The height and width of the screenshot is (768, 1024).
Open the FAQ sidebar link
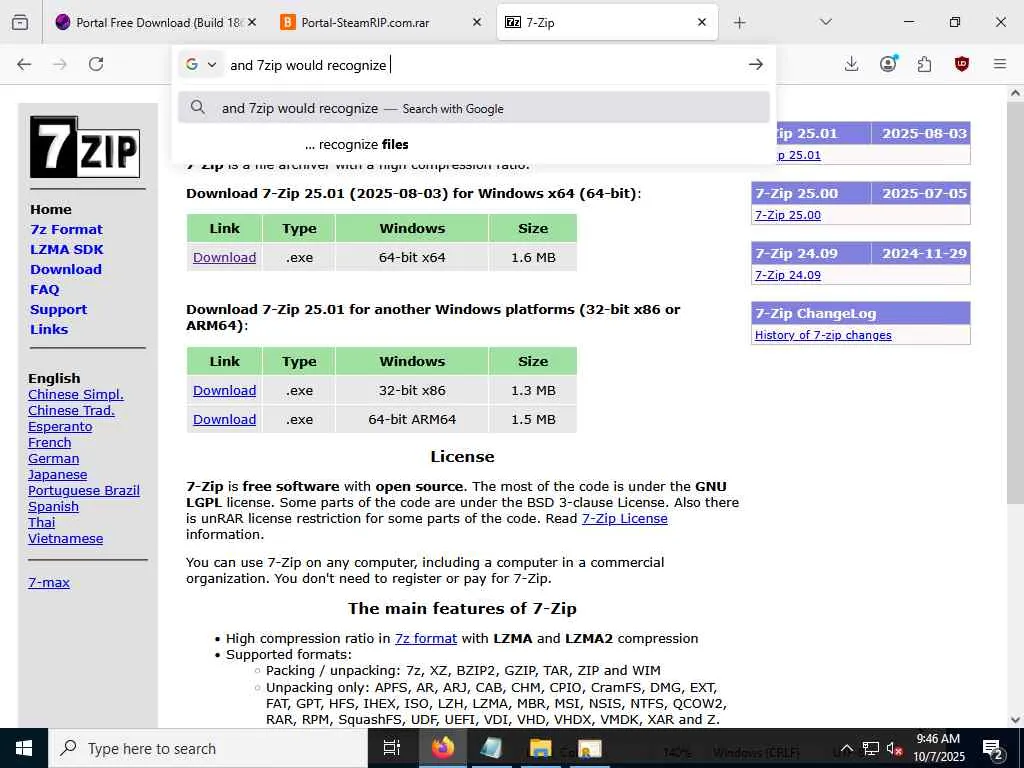pos(44,289)
